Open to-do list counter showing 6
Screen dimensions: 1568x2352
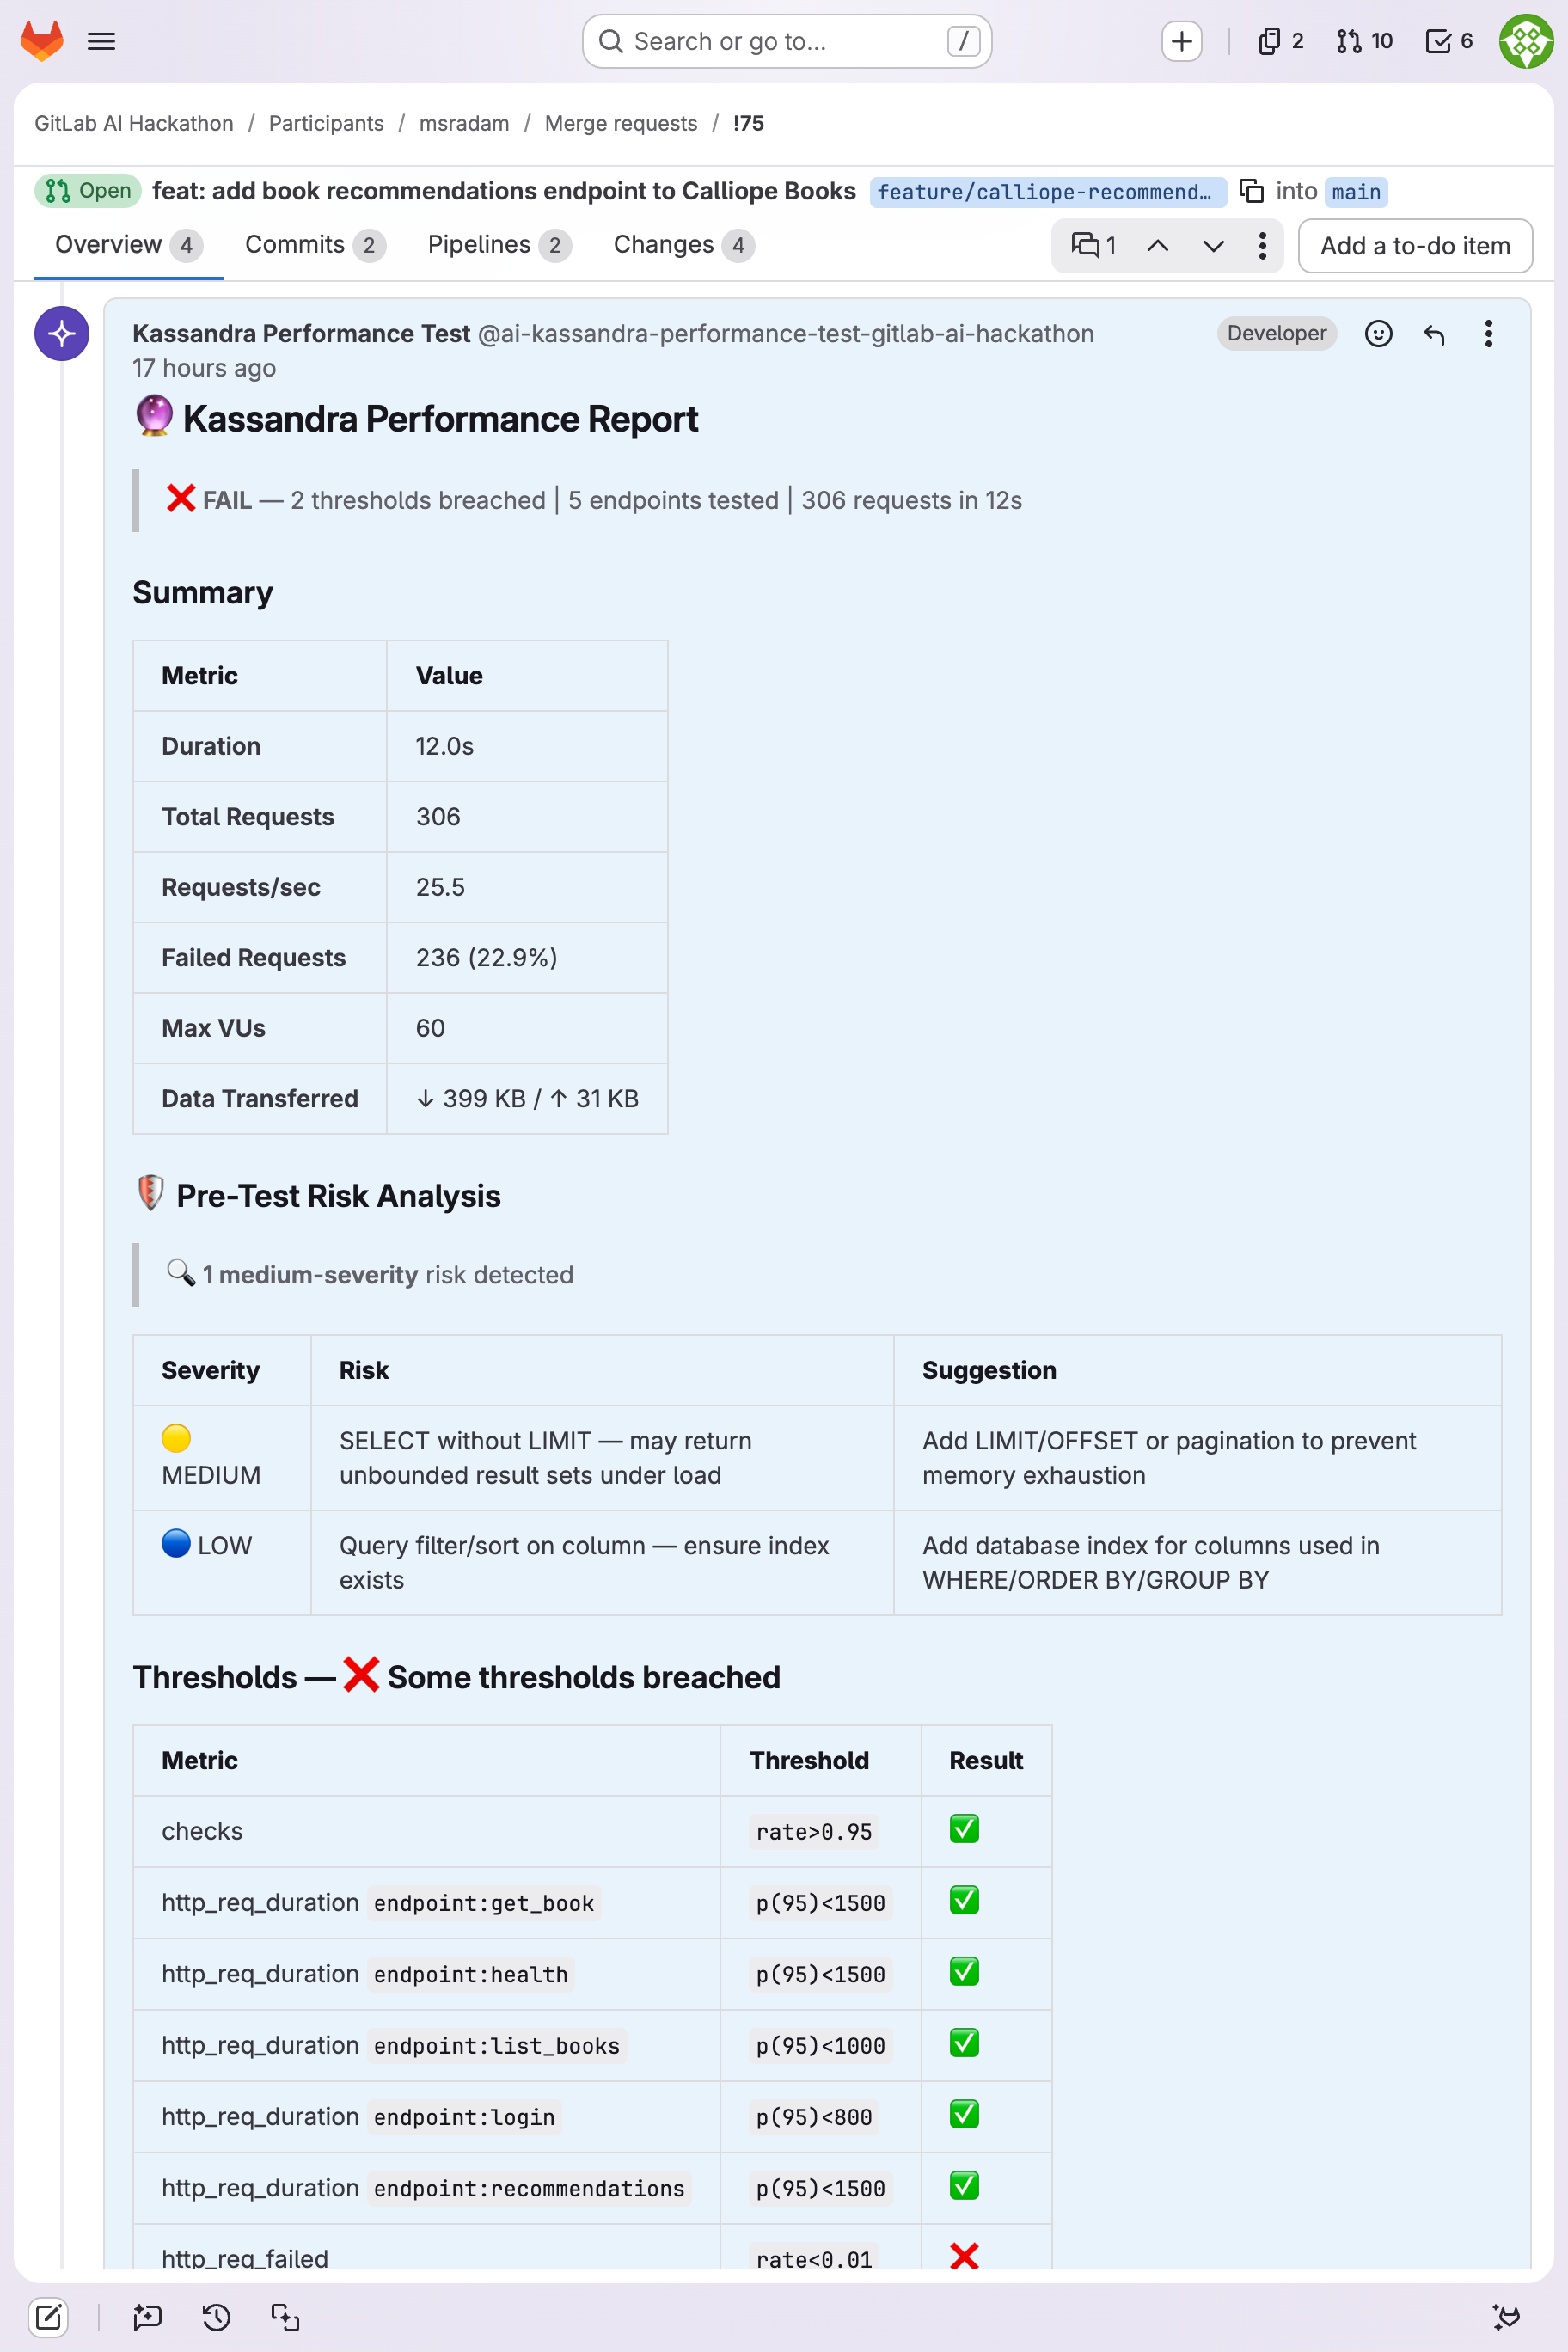point(1449,41)
